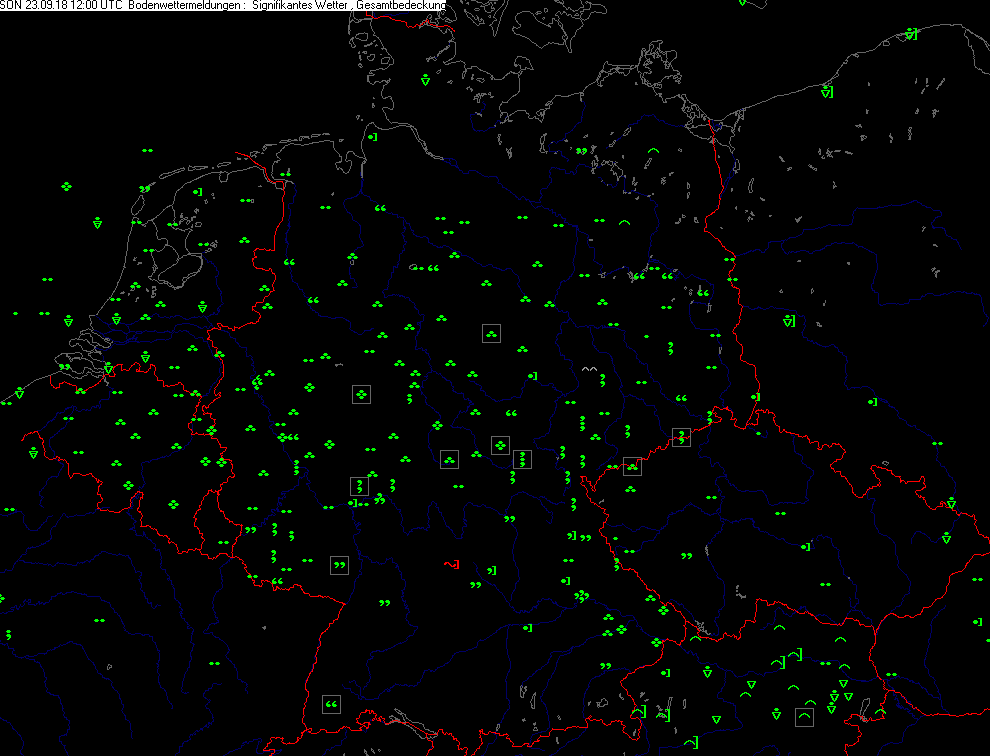This screenshot has height=756, width=990.
Task: Click the red weather symbol in southern Germany
Action: pos(451,565)
